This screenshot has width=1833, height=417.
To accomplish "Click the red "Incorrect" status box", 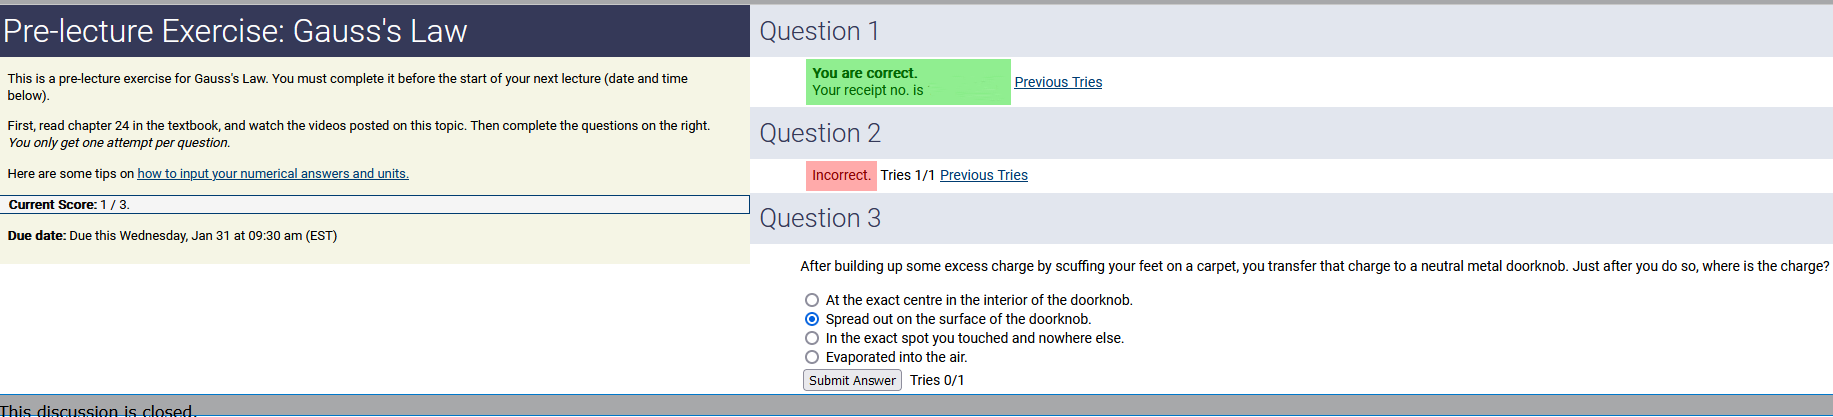I will point(841,175).
